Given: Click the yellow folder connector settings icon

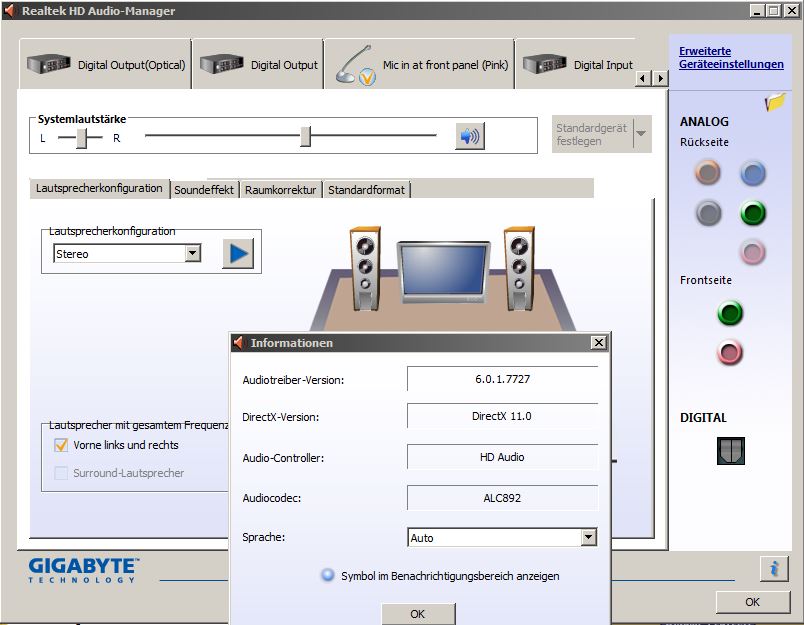Looking at the screenshot, I should 775,102.
